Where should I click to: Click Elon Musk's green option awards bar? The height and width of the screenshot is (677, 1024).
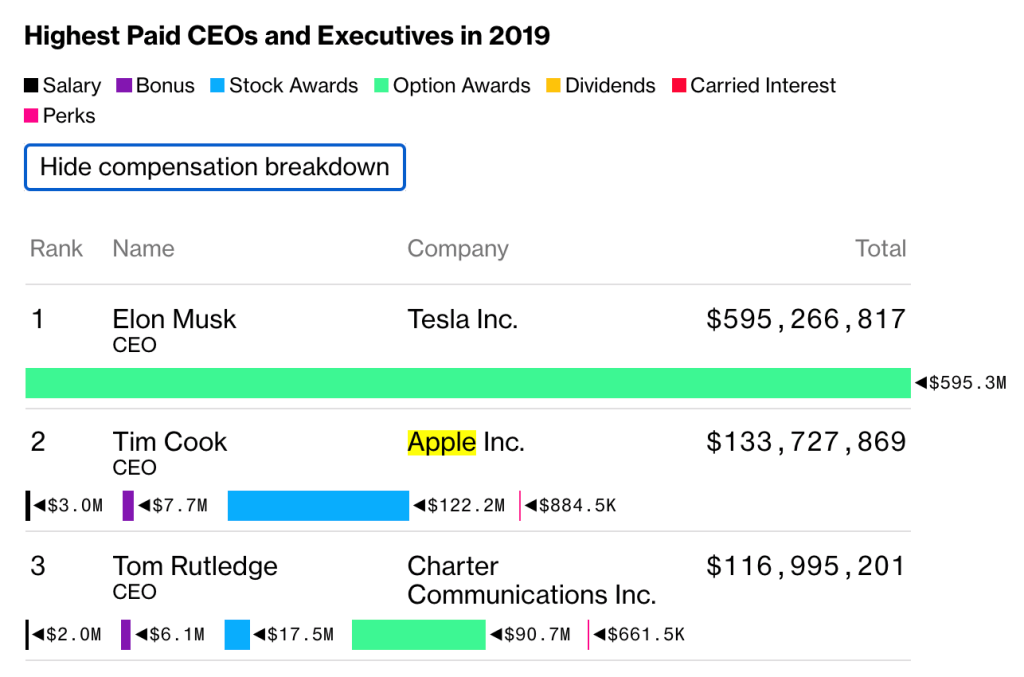coord(467,383)
